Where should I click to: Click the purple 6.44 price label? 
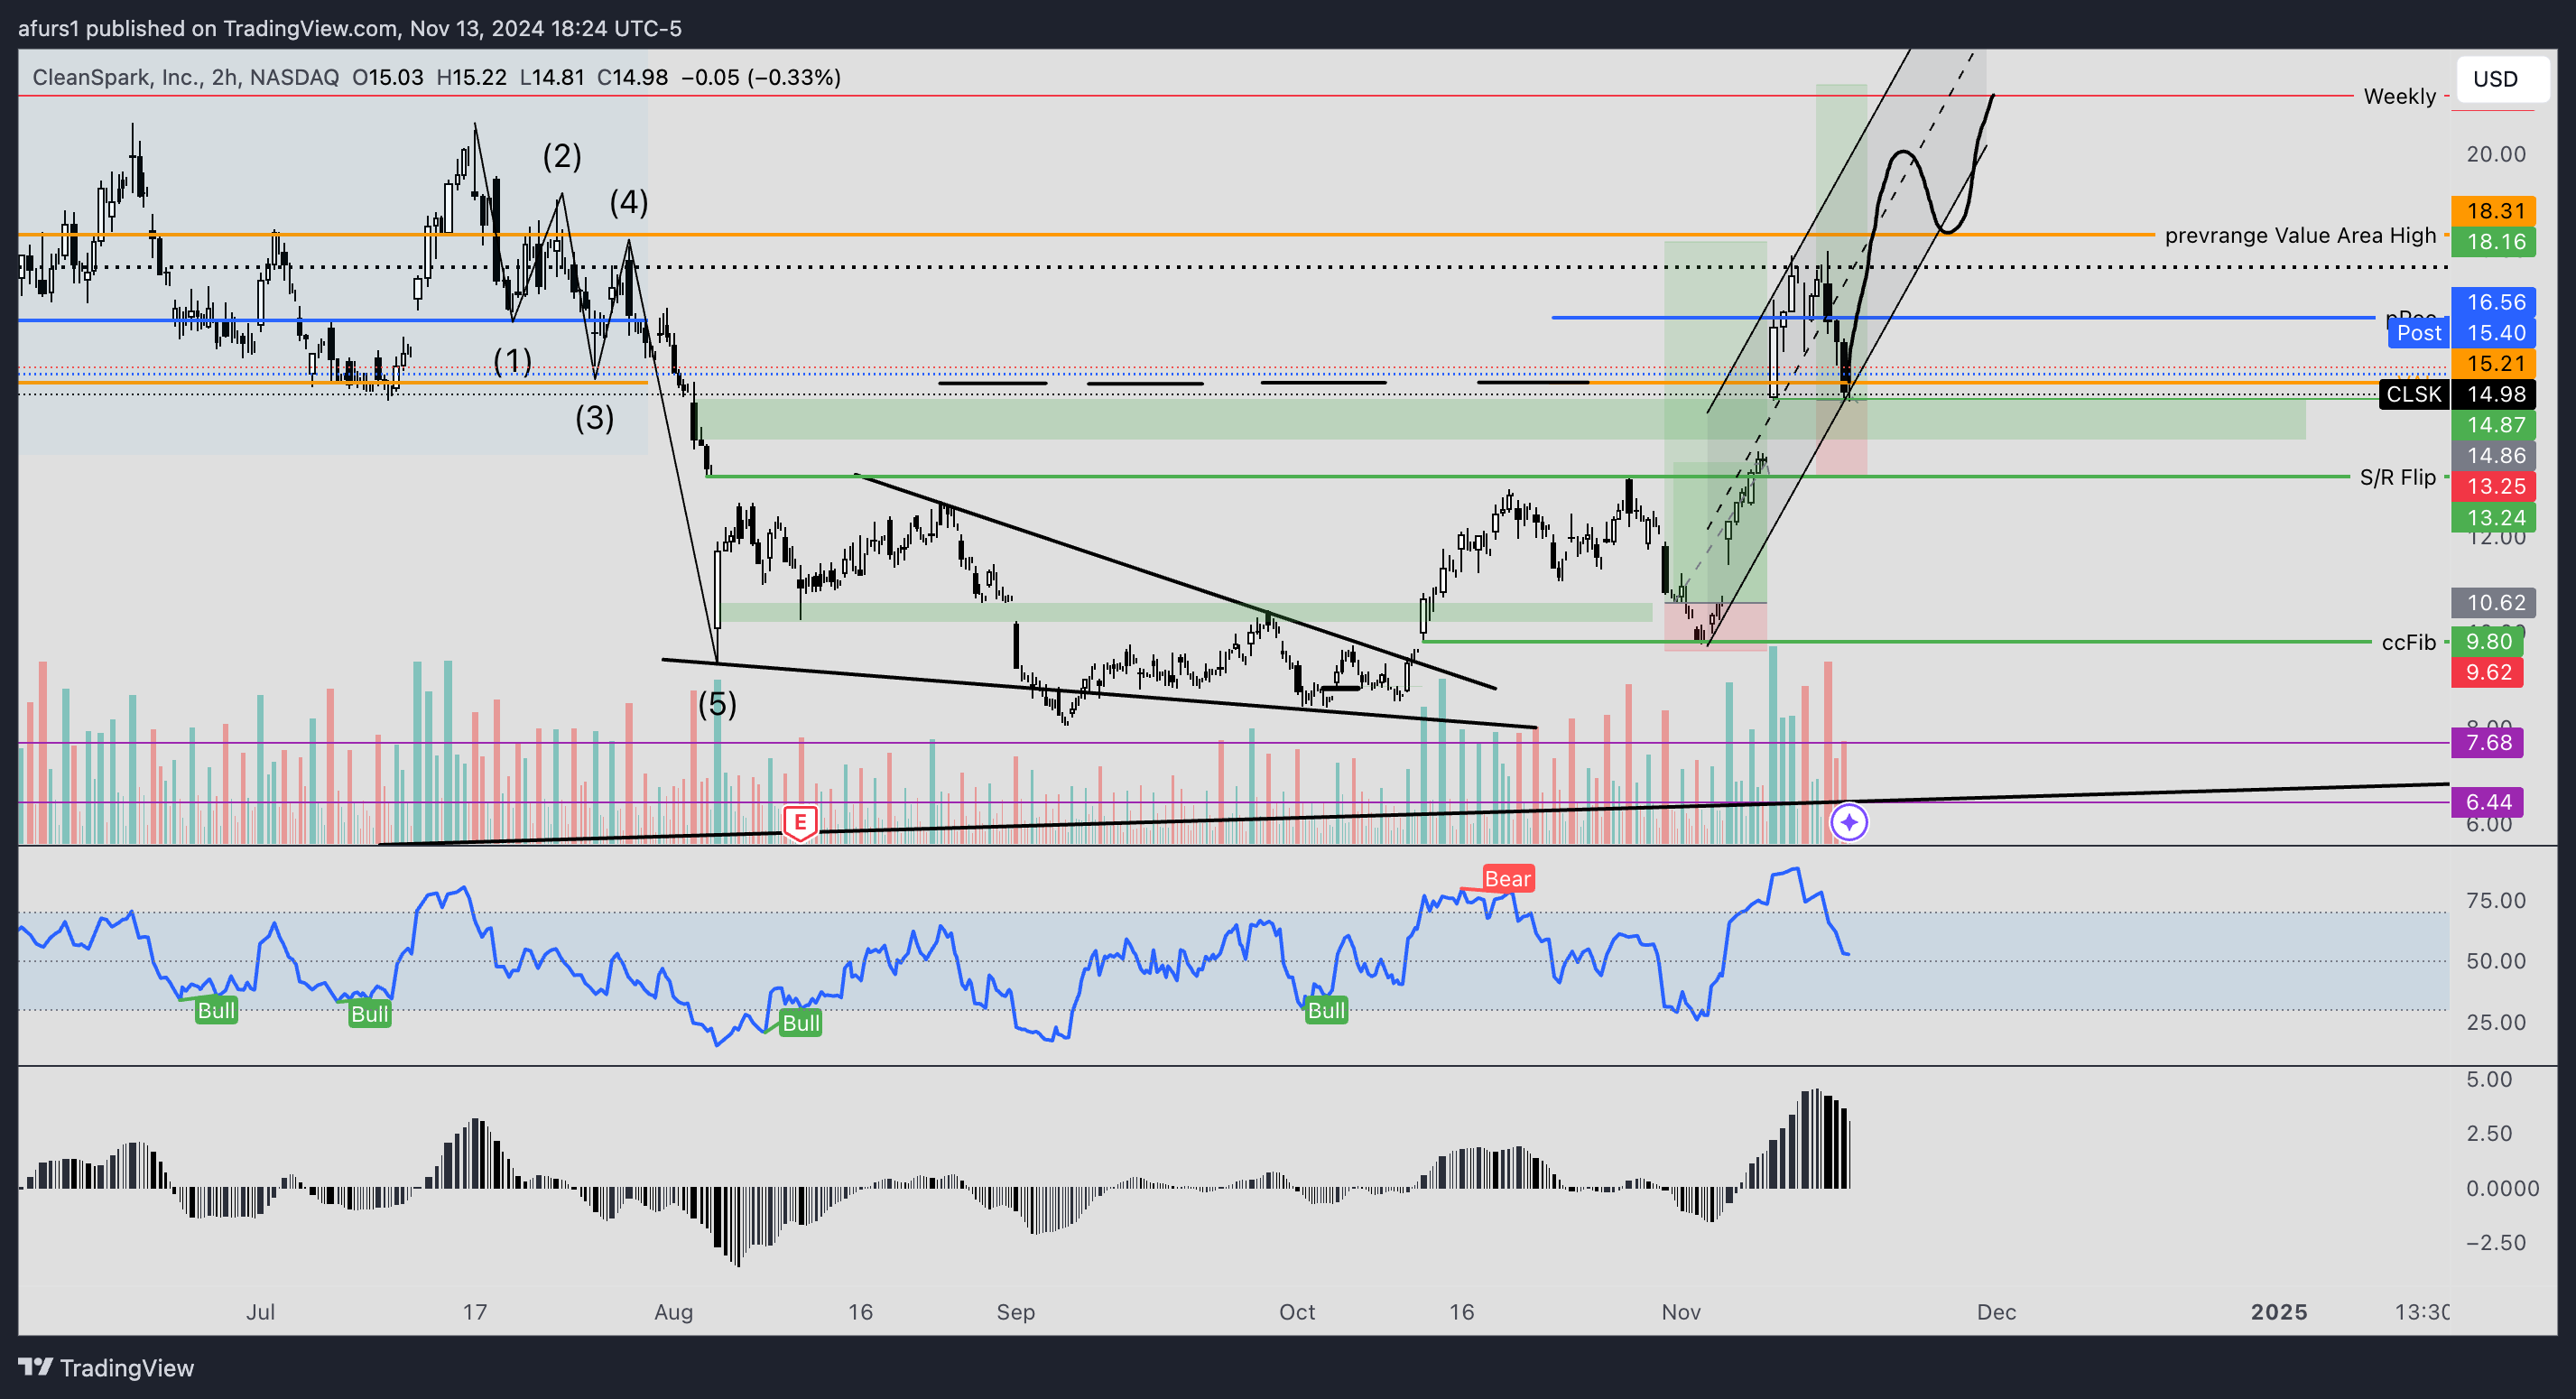tap(2487, 802)
